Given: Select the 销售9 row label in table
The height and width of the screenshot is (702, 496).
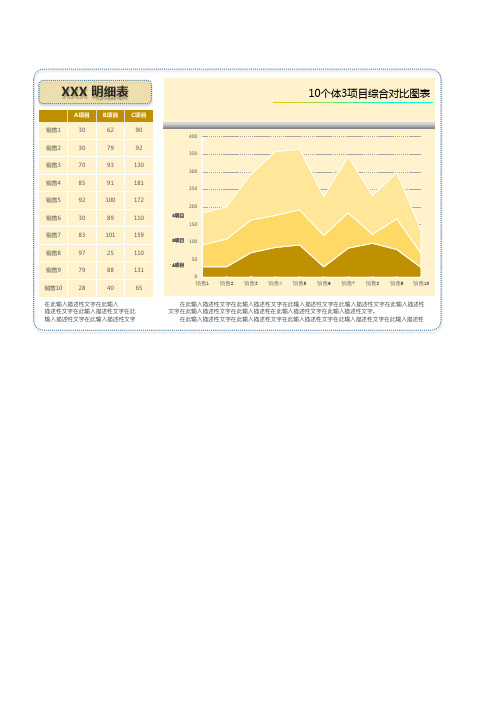Looking at the screenshot, I should click(53, 270).
